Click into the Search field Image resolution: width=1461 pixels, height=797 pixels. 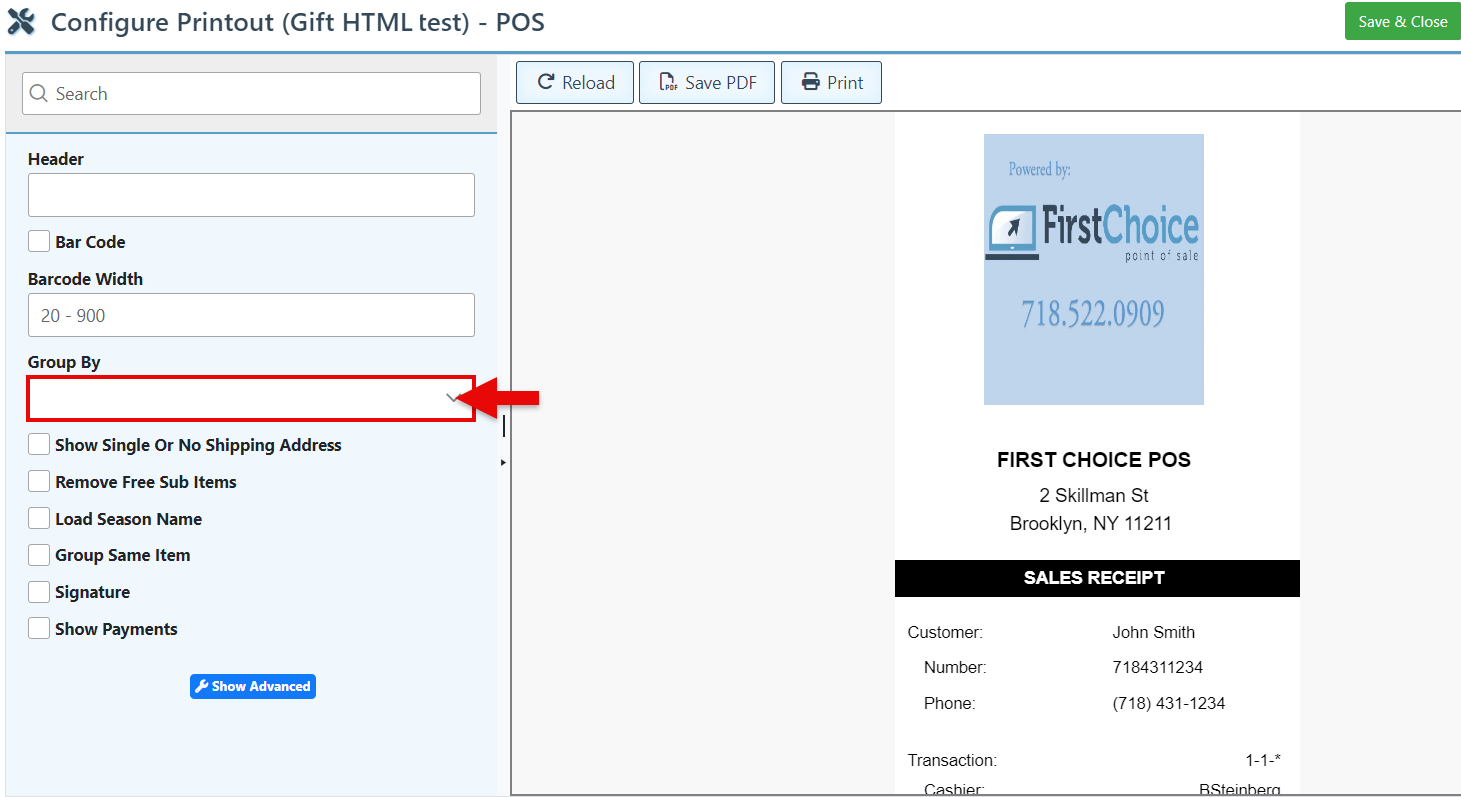click(260, 94)
